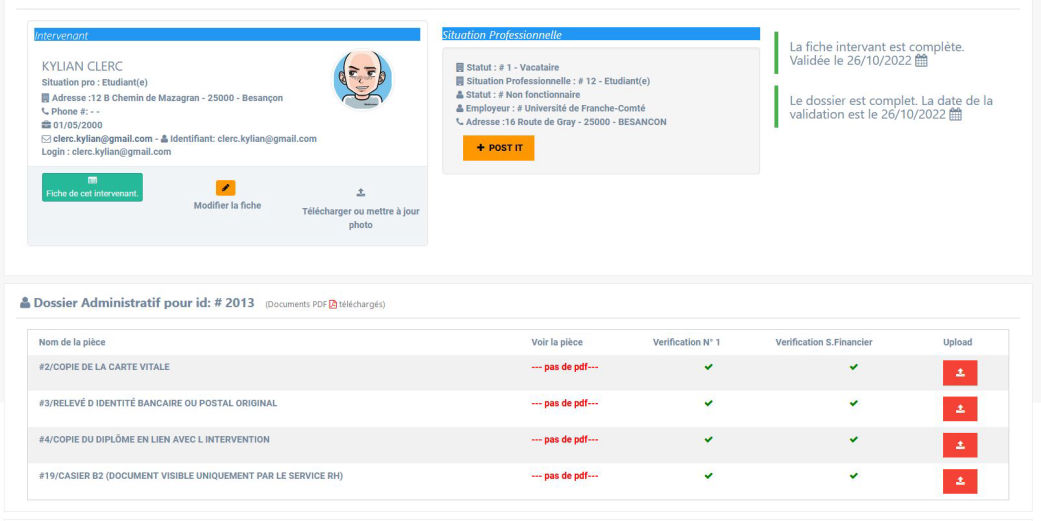
Task: Upload file for Copie du diplôme
Action: pyautogui.click(x=959, y=445)
